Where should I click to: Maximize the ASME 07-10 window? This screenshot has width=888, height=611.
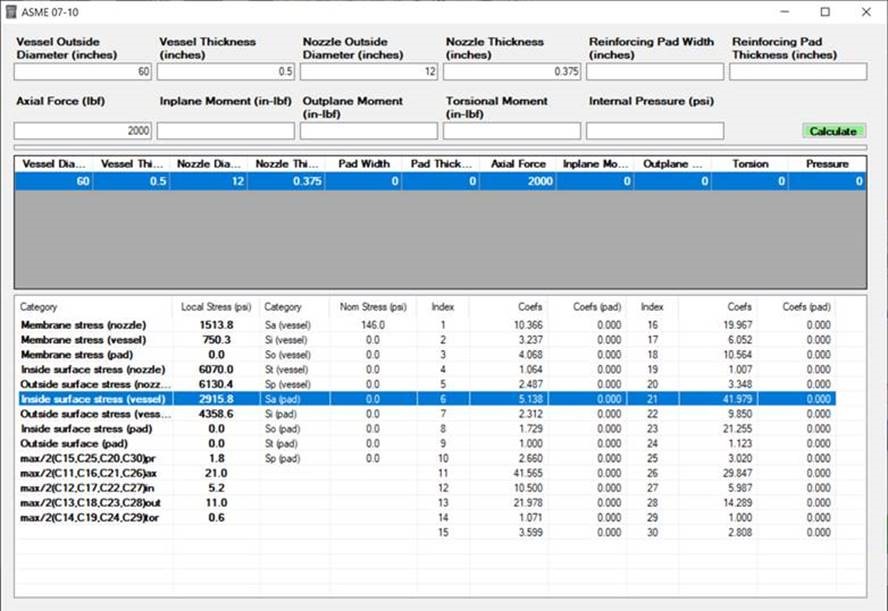point(825,12)
